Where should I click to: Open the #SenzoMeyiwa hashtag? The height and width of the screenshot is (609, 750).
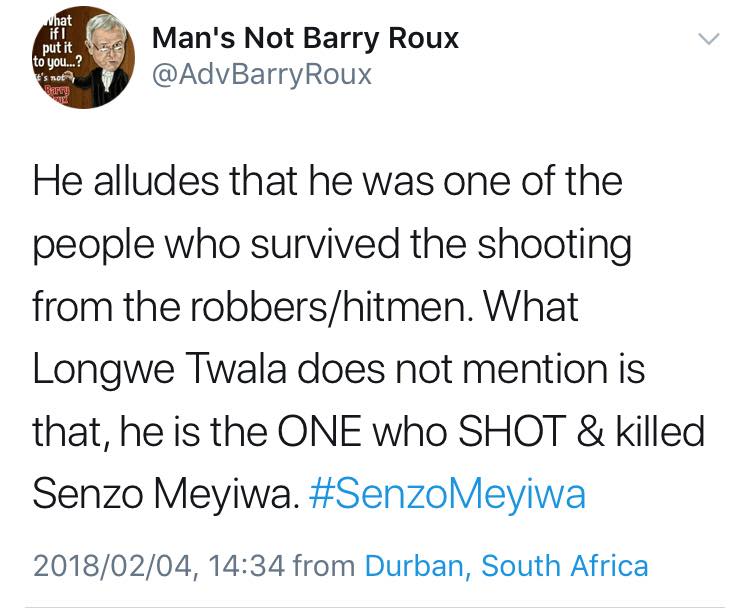point(447,494)
